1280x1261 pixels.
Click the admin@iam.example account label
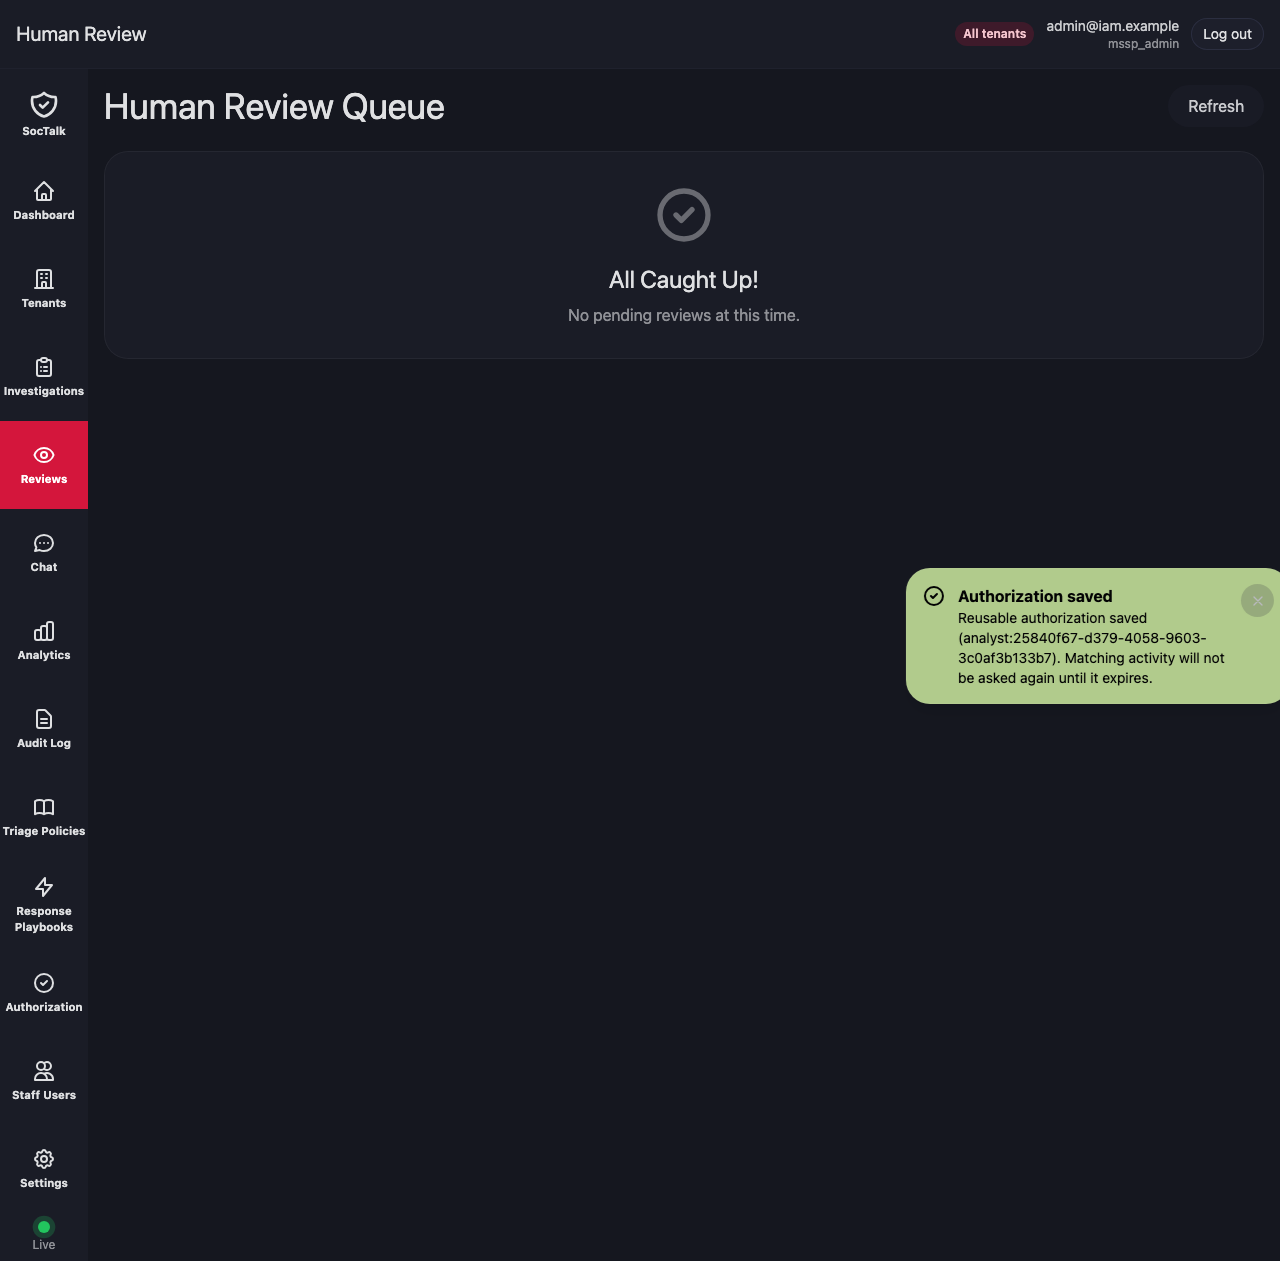coord(1112,26)
